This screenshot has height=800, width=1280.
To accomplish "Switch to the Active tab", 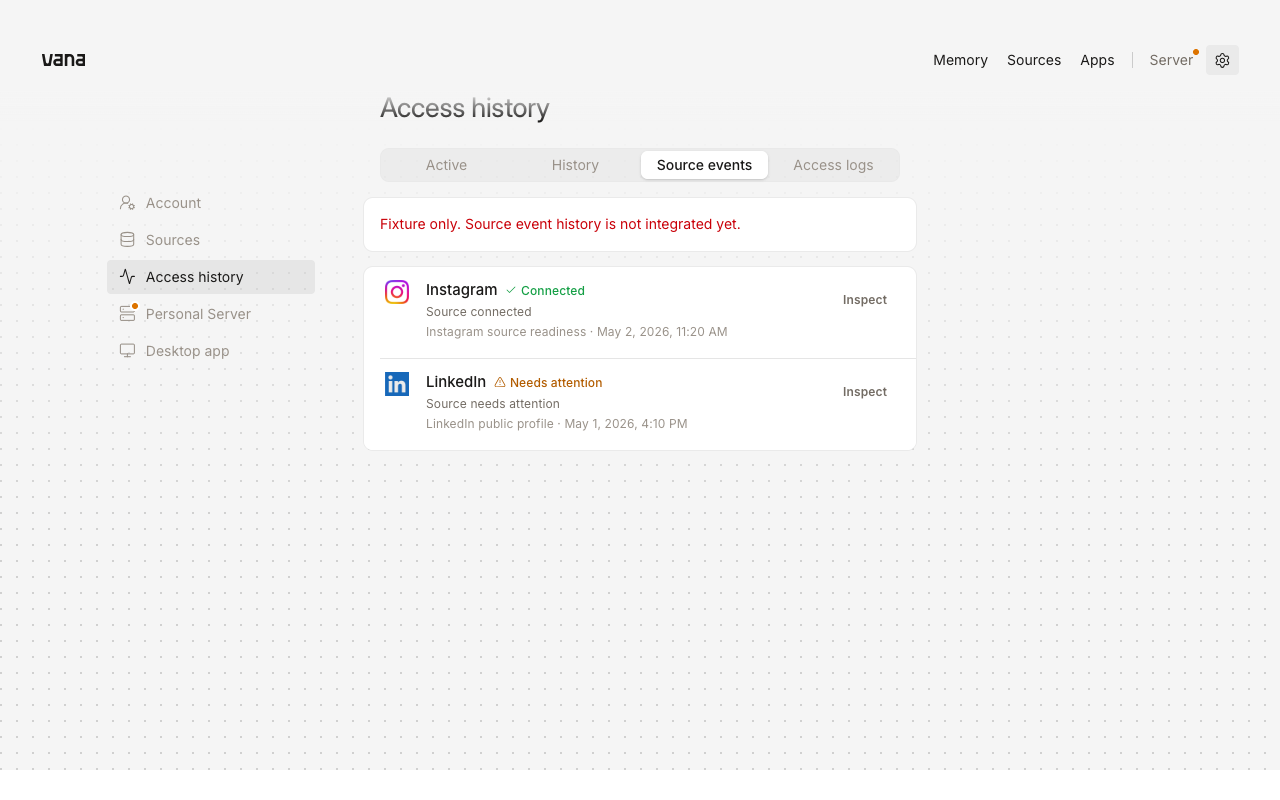I will click(446, 165).
